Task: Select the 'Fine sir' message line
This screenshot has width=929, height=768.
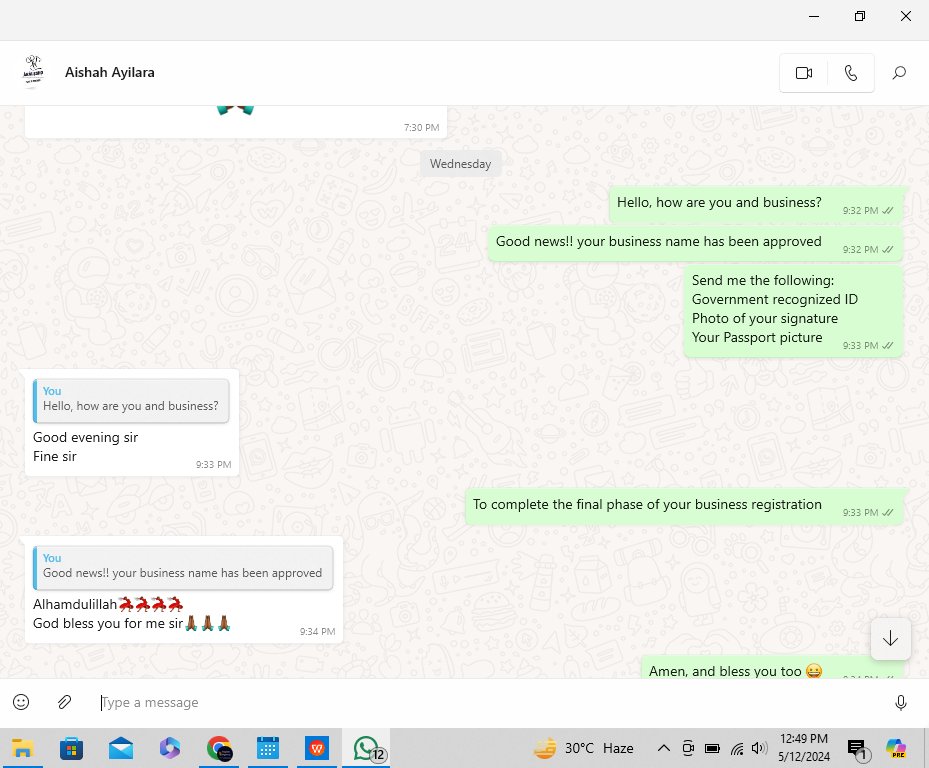Action: (x=55, y=456)
